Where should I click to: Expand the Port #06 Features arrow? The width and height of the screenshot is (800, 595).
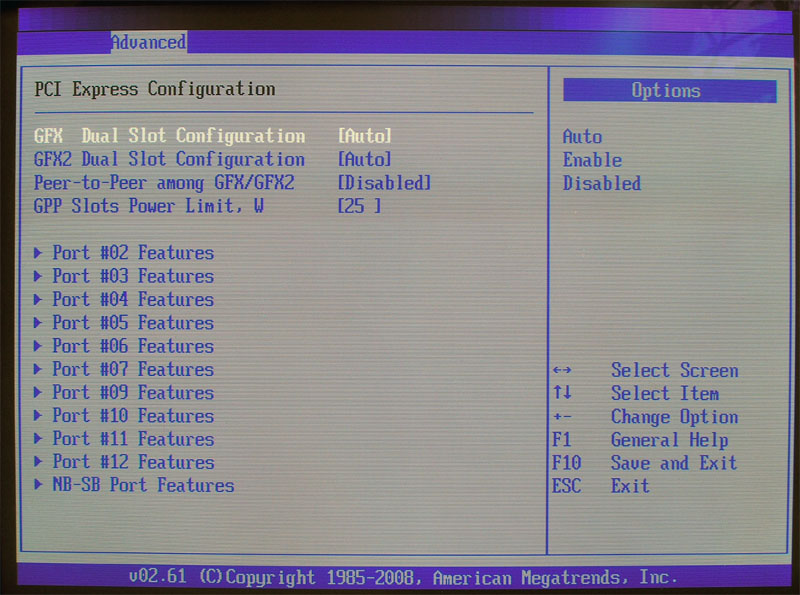38,346
